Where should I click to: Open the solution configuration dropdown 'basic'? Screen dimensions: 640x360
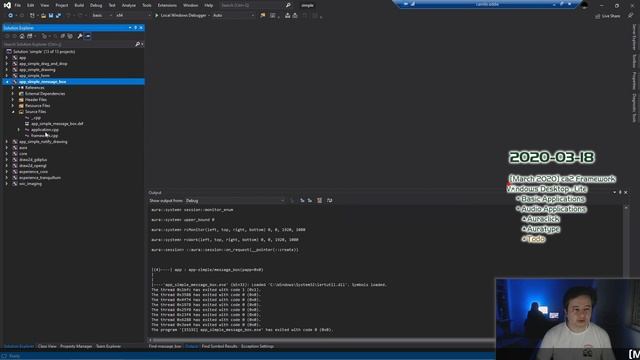102,16
